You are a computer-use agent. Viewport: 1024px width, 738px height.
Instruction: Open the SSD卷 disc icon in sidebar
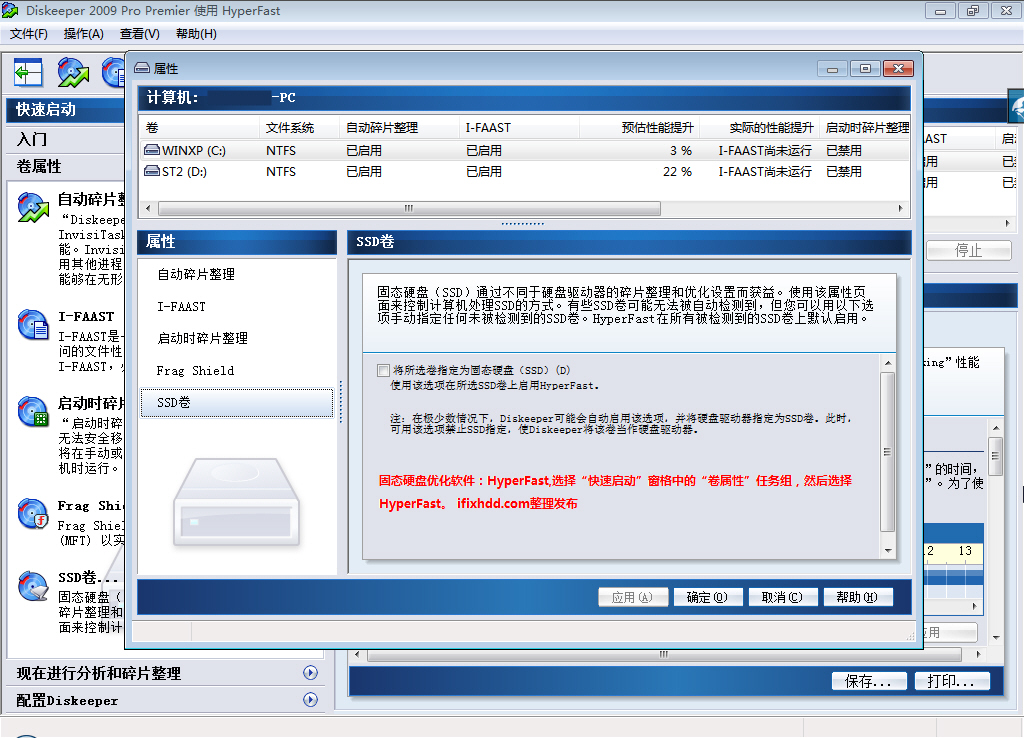tap(33, 586)
